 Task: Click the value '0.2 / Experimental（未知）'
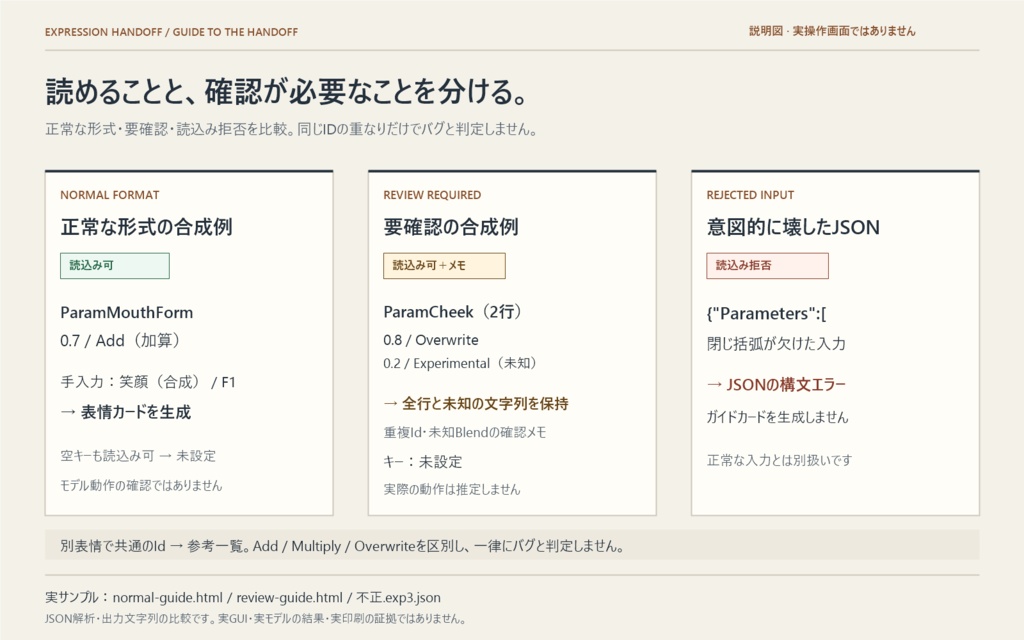(x=460, y=363)
